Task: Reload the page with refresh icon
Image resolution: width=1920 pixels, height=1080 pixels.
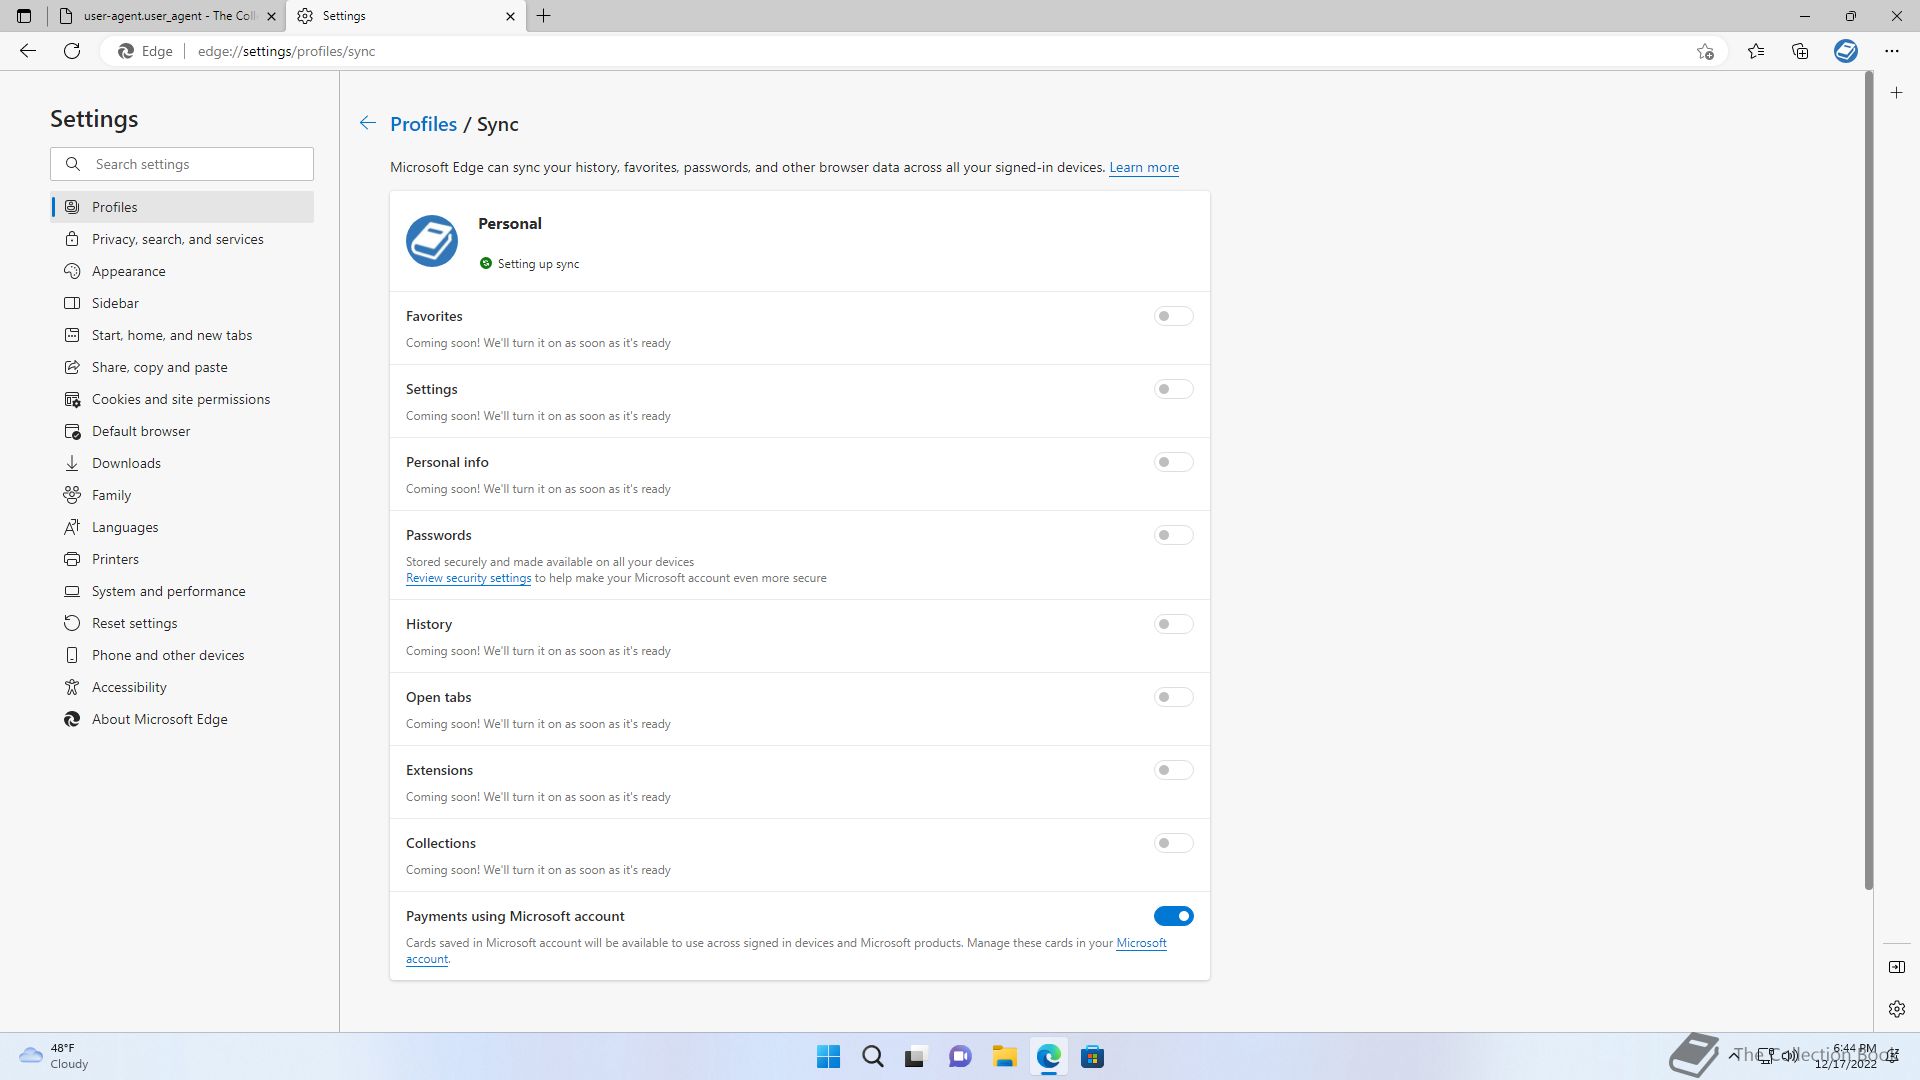Action: 72,51
